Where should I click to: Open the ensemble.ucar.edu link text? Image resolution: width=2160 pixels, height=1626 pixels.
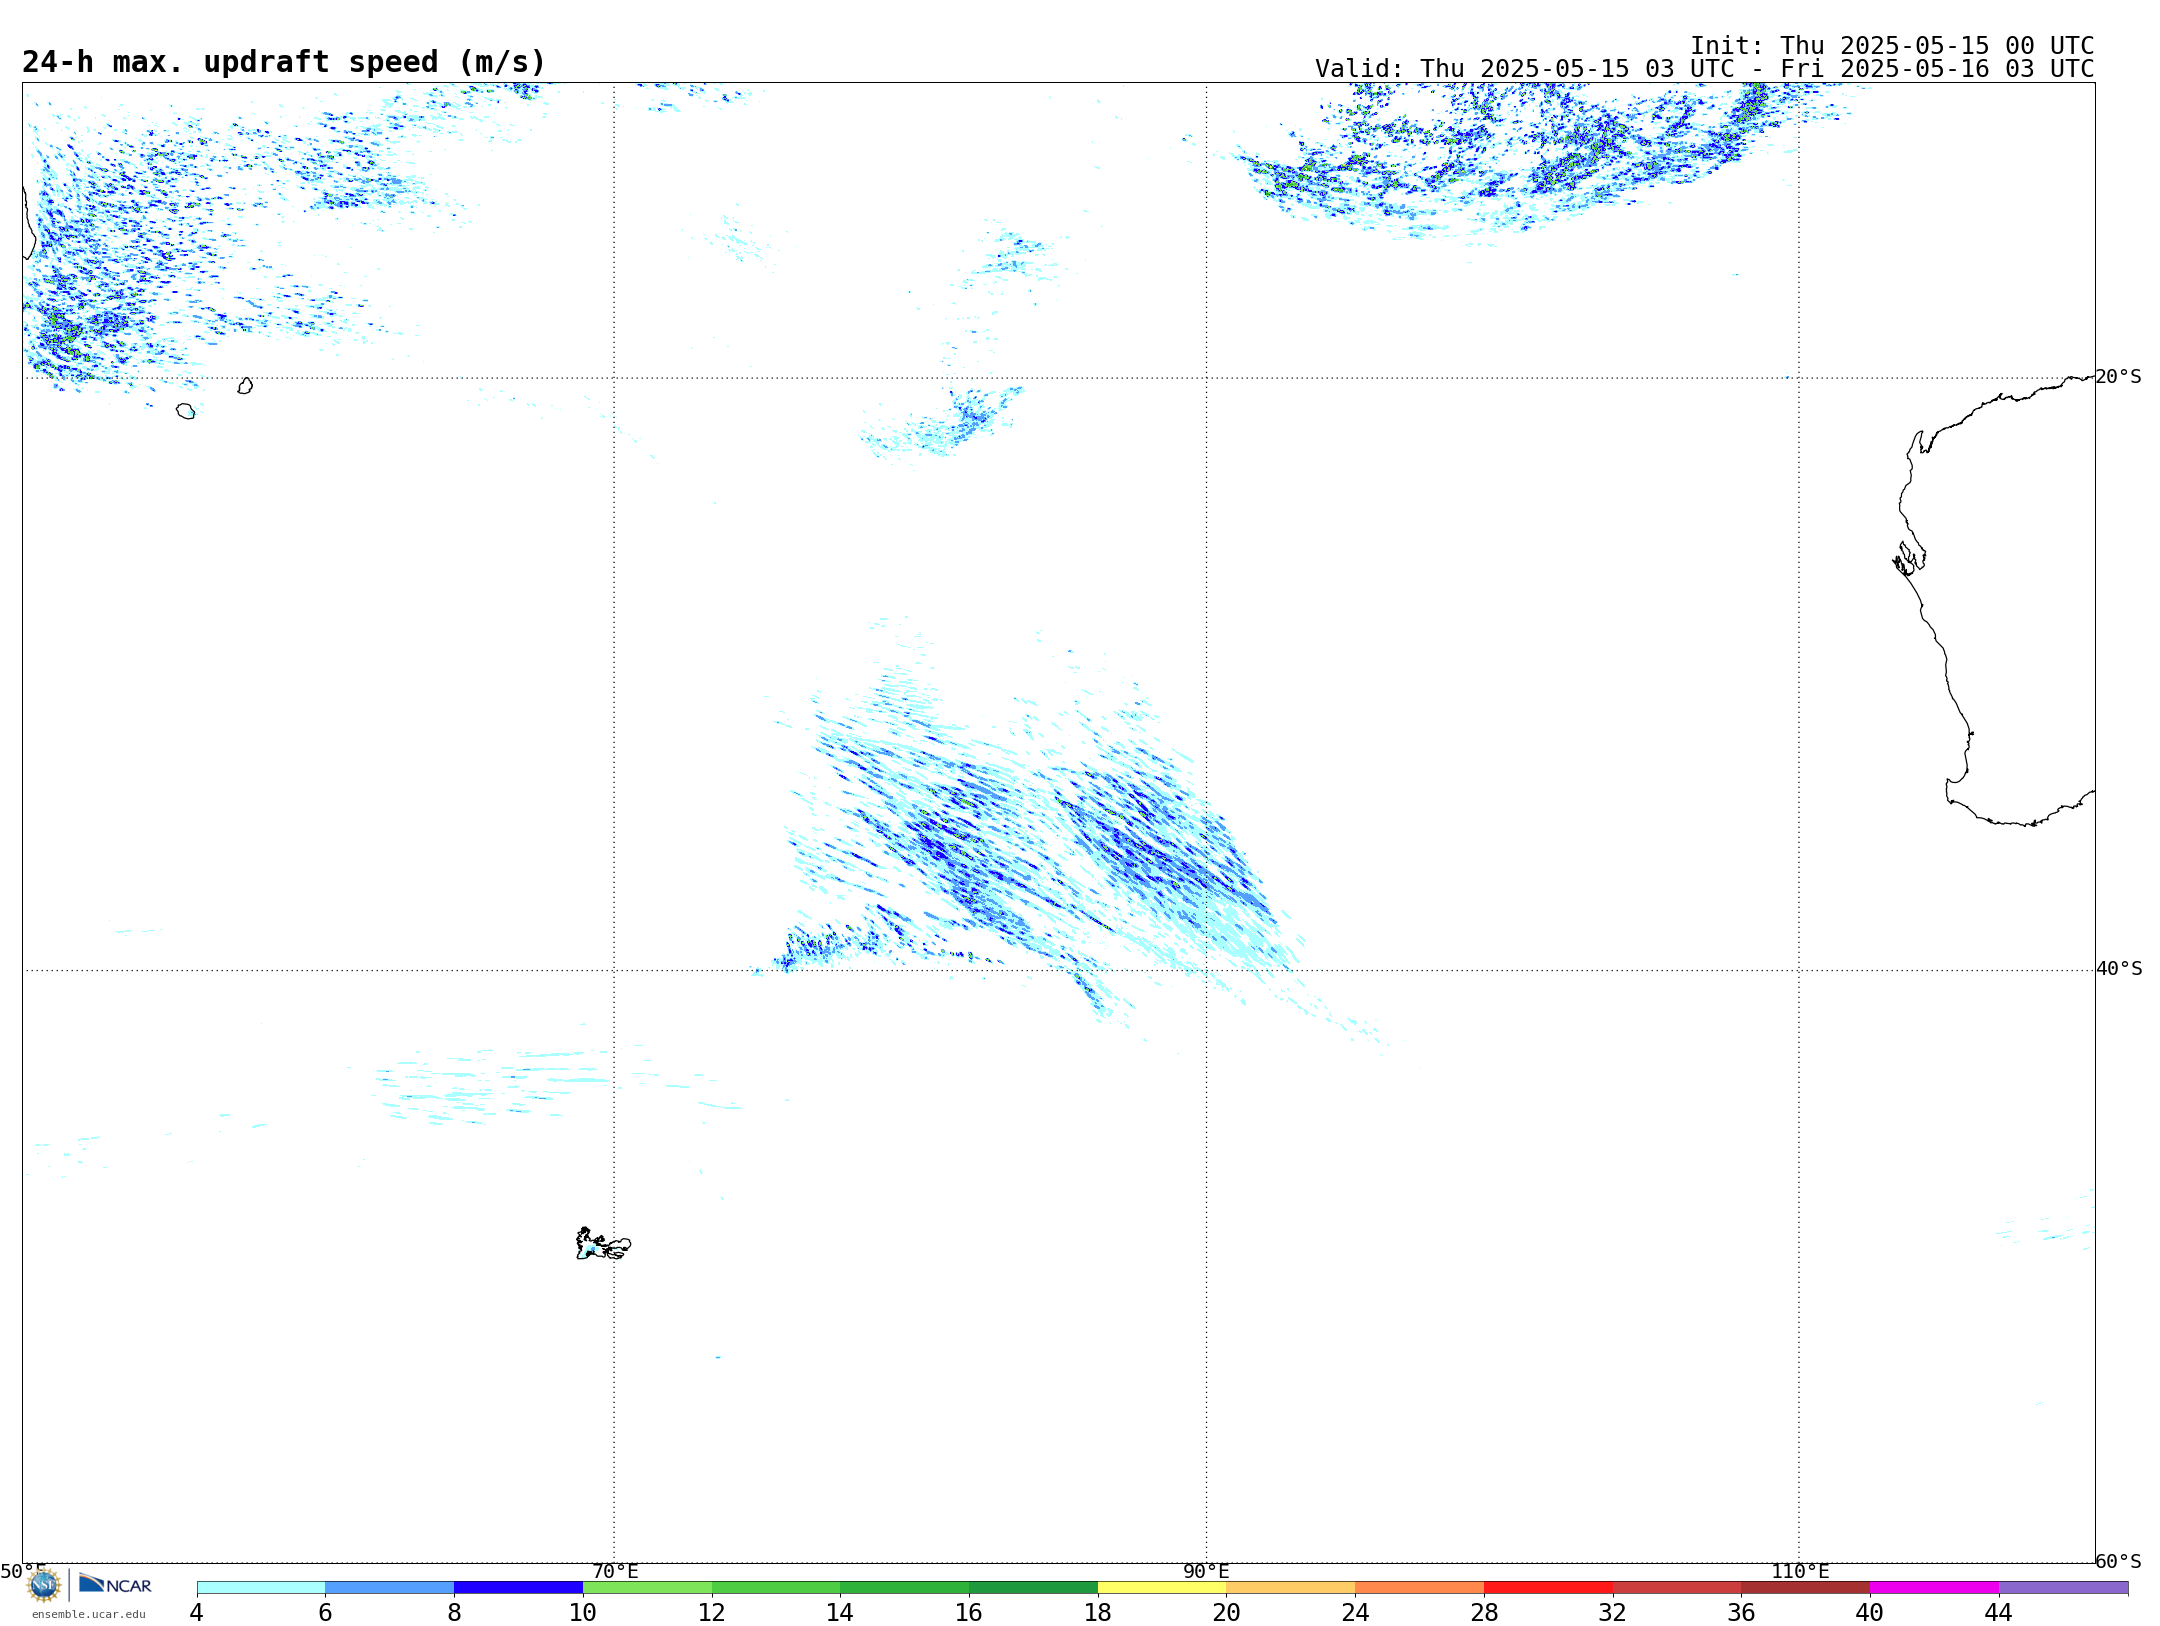(x=89, y=1614)
